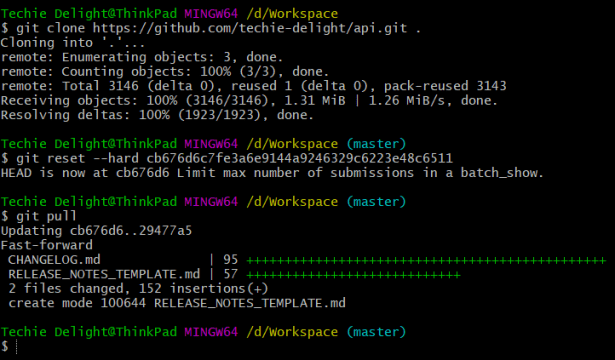This screenshot has height=360, width=615.
Task: Click the green plus bar for RELEASE_NOTES_TEMPLATE.md
Action: tap(353, 275)
